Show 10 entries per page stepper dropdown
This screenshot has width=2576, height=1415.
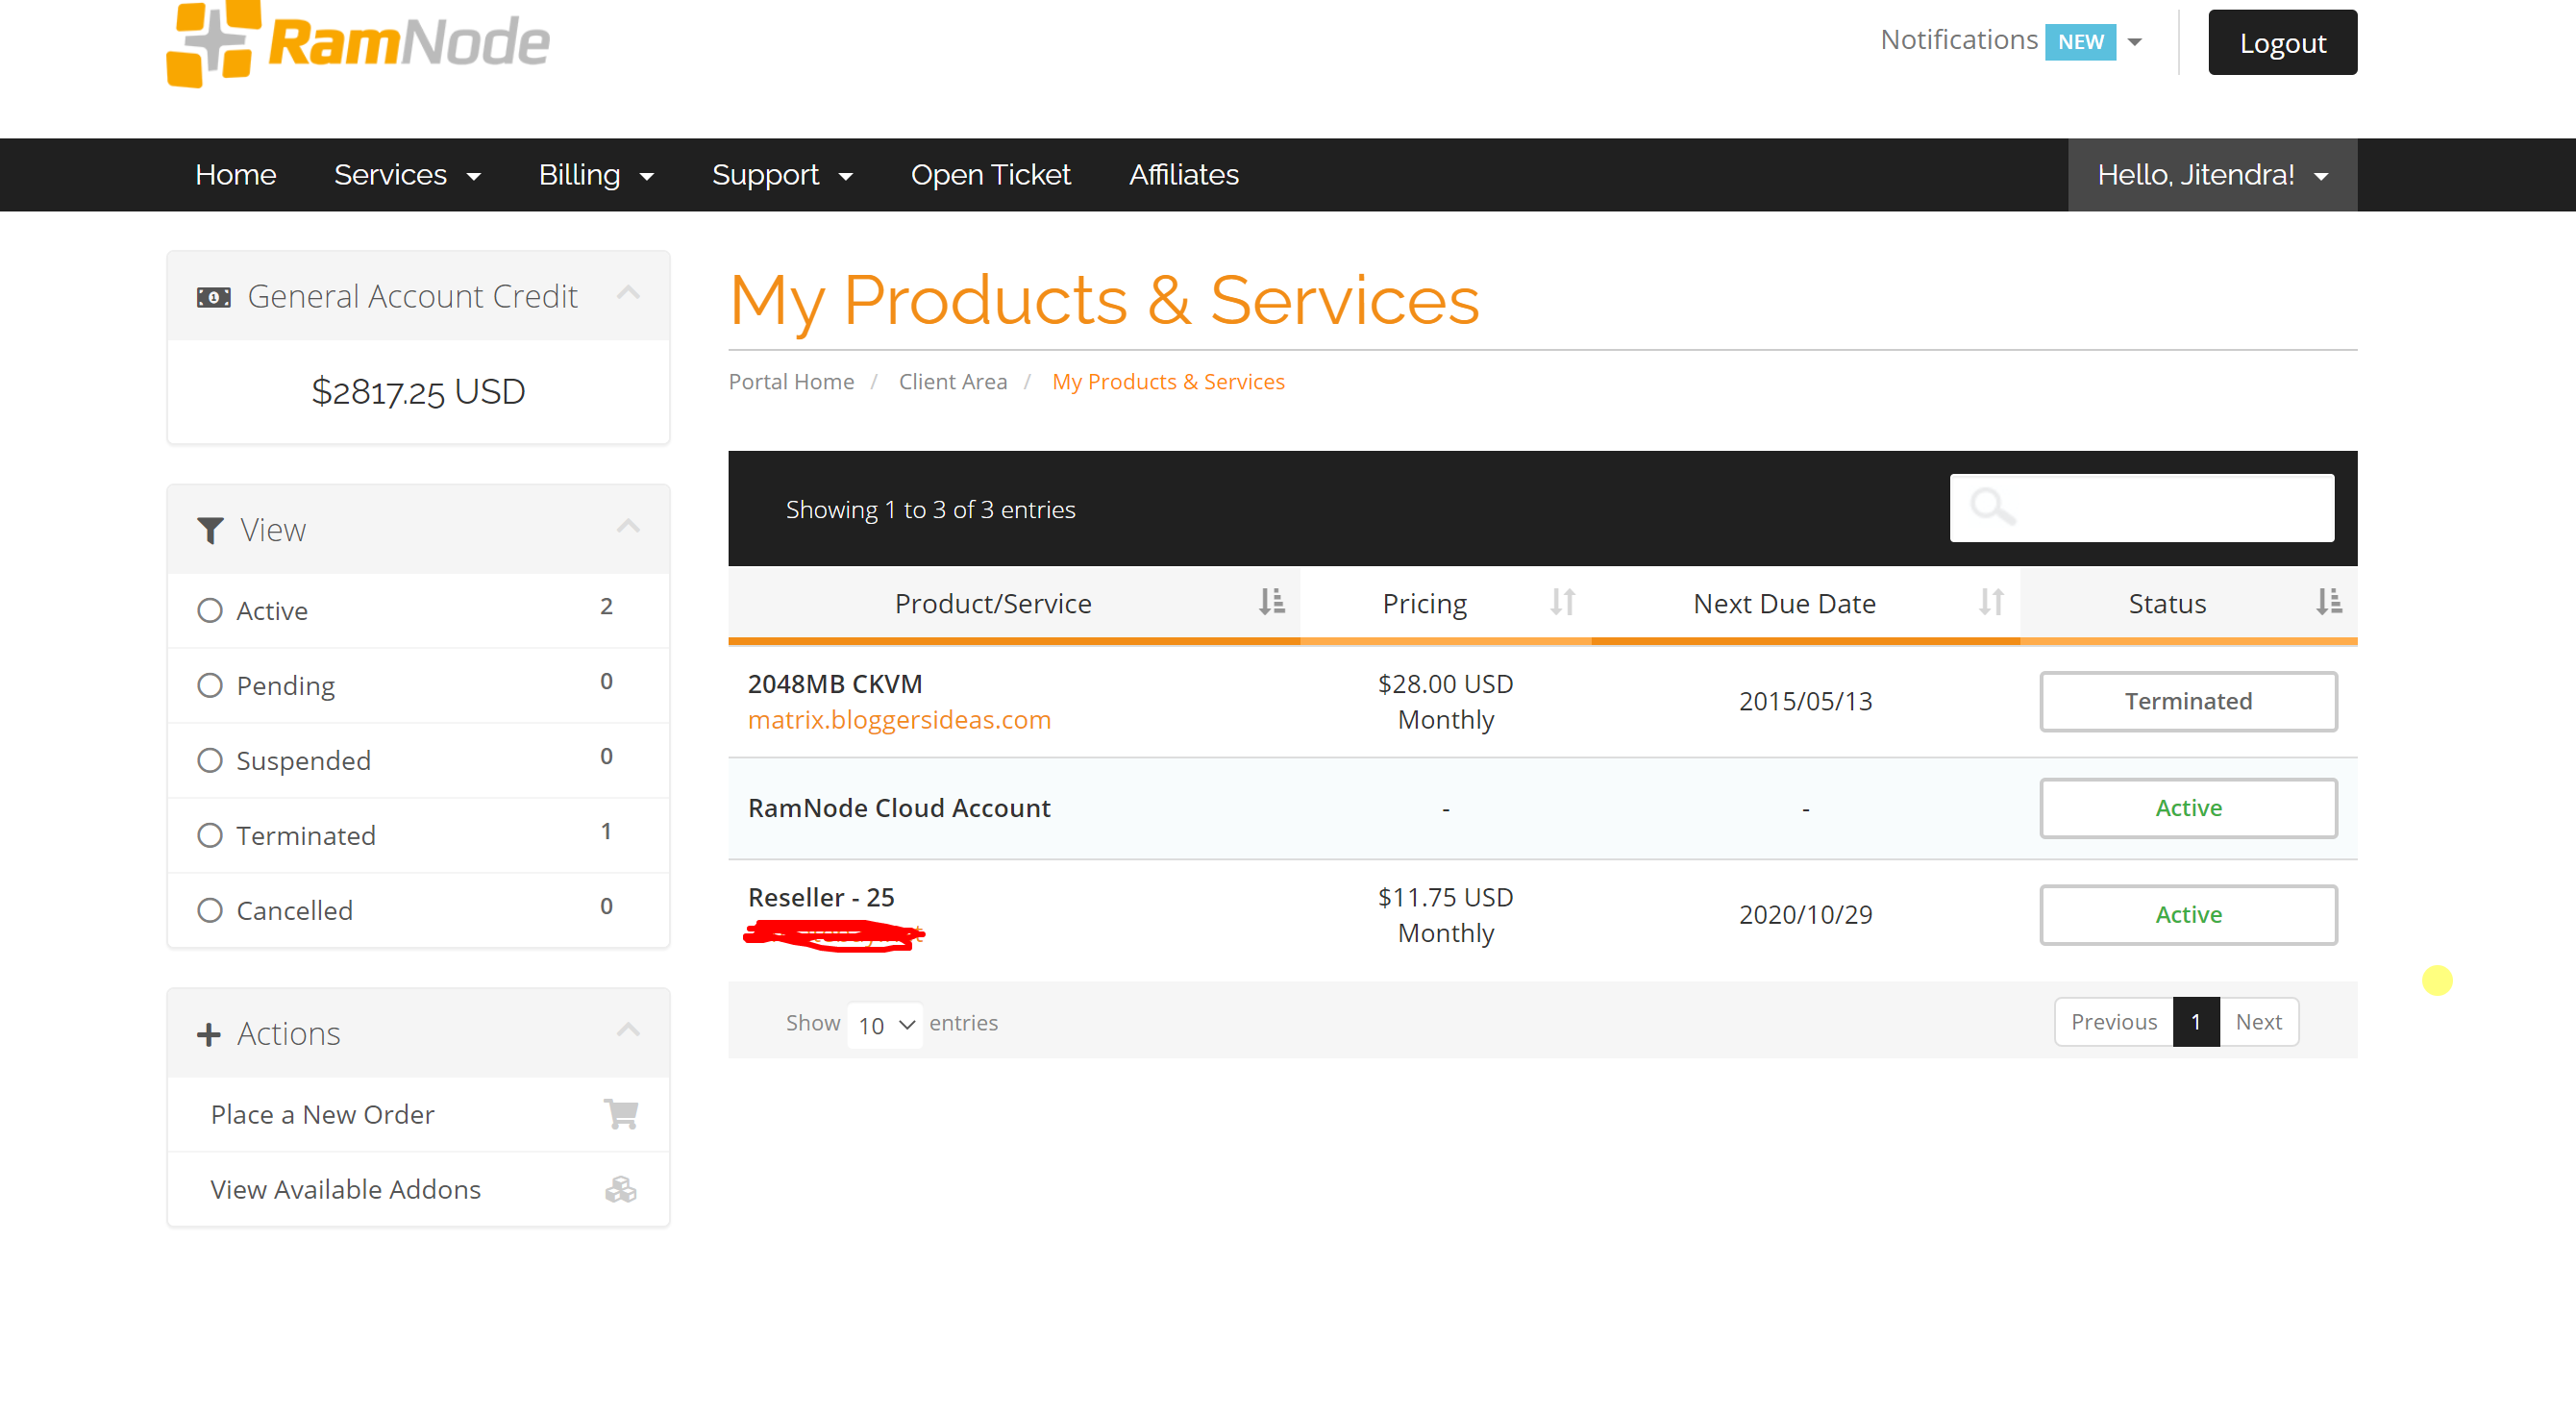coord(886,1023)
